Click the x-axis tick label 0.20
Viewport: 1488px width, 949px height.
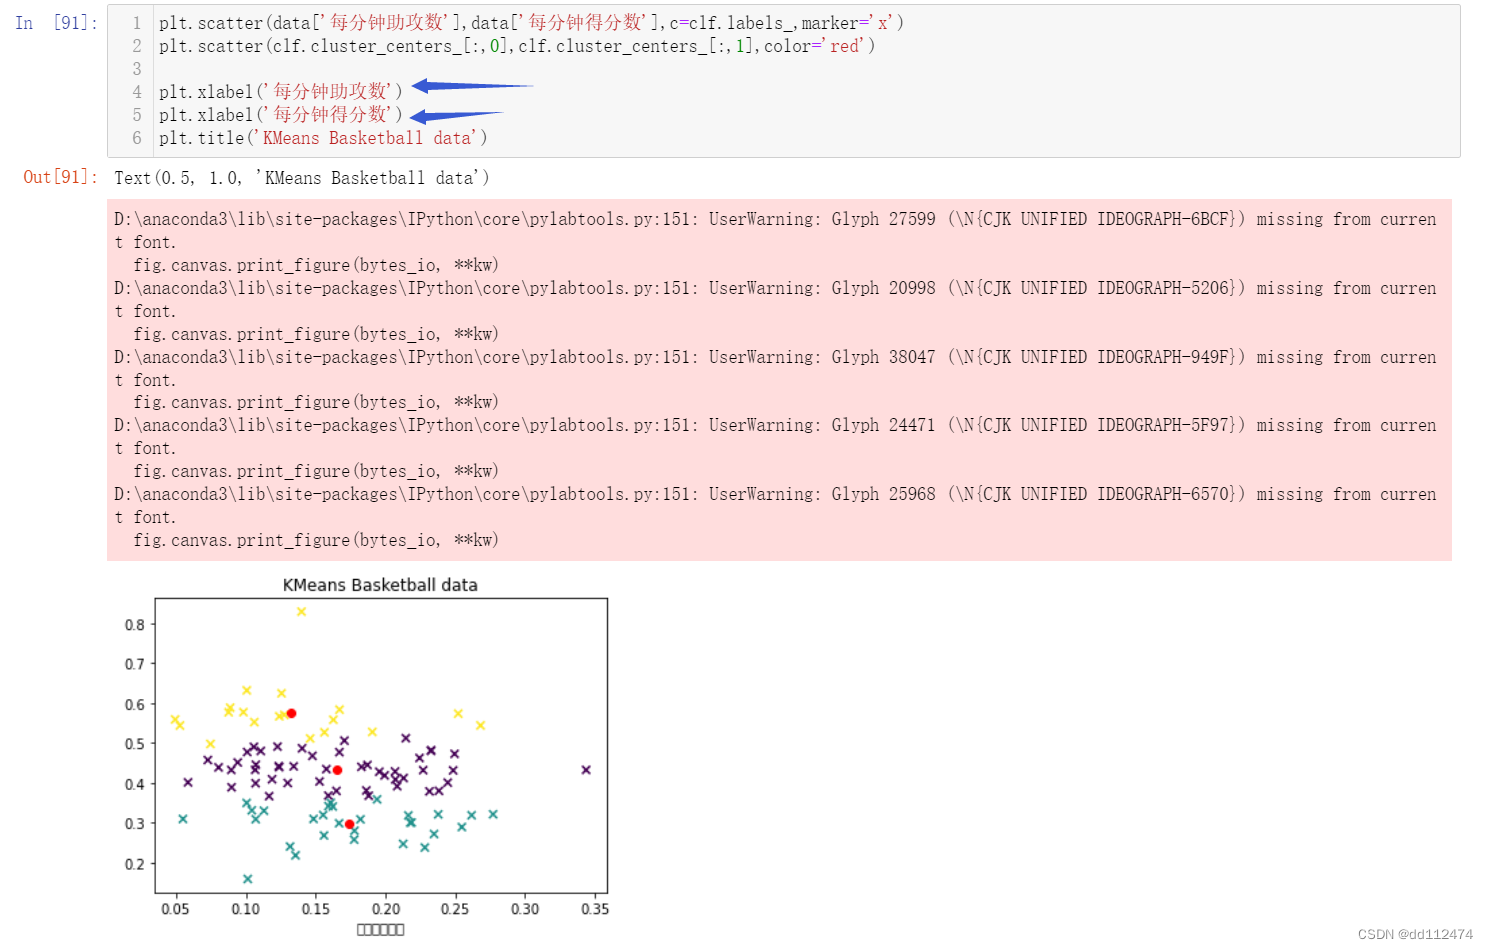[386, 909]
